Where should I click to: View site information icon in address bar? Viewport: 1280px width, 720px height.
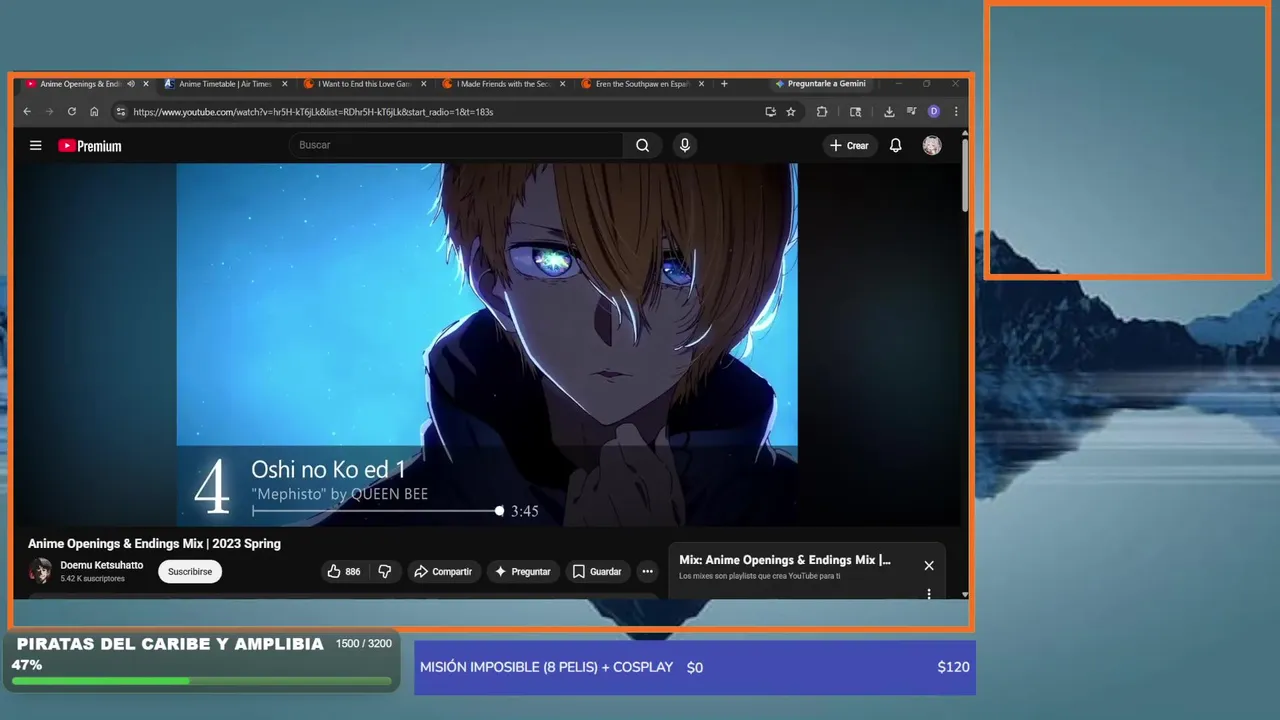(x=121, y=112)
